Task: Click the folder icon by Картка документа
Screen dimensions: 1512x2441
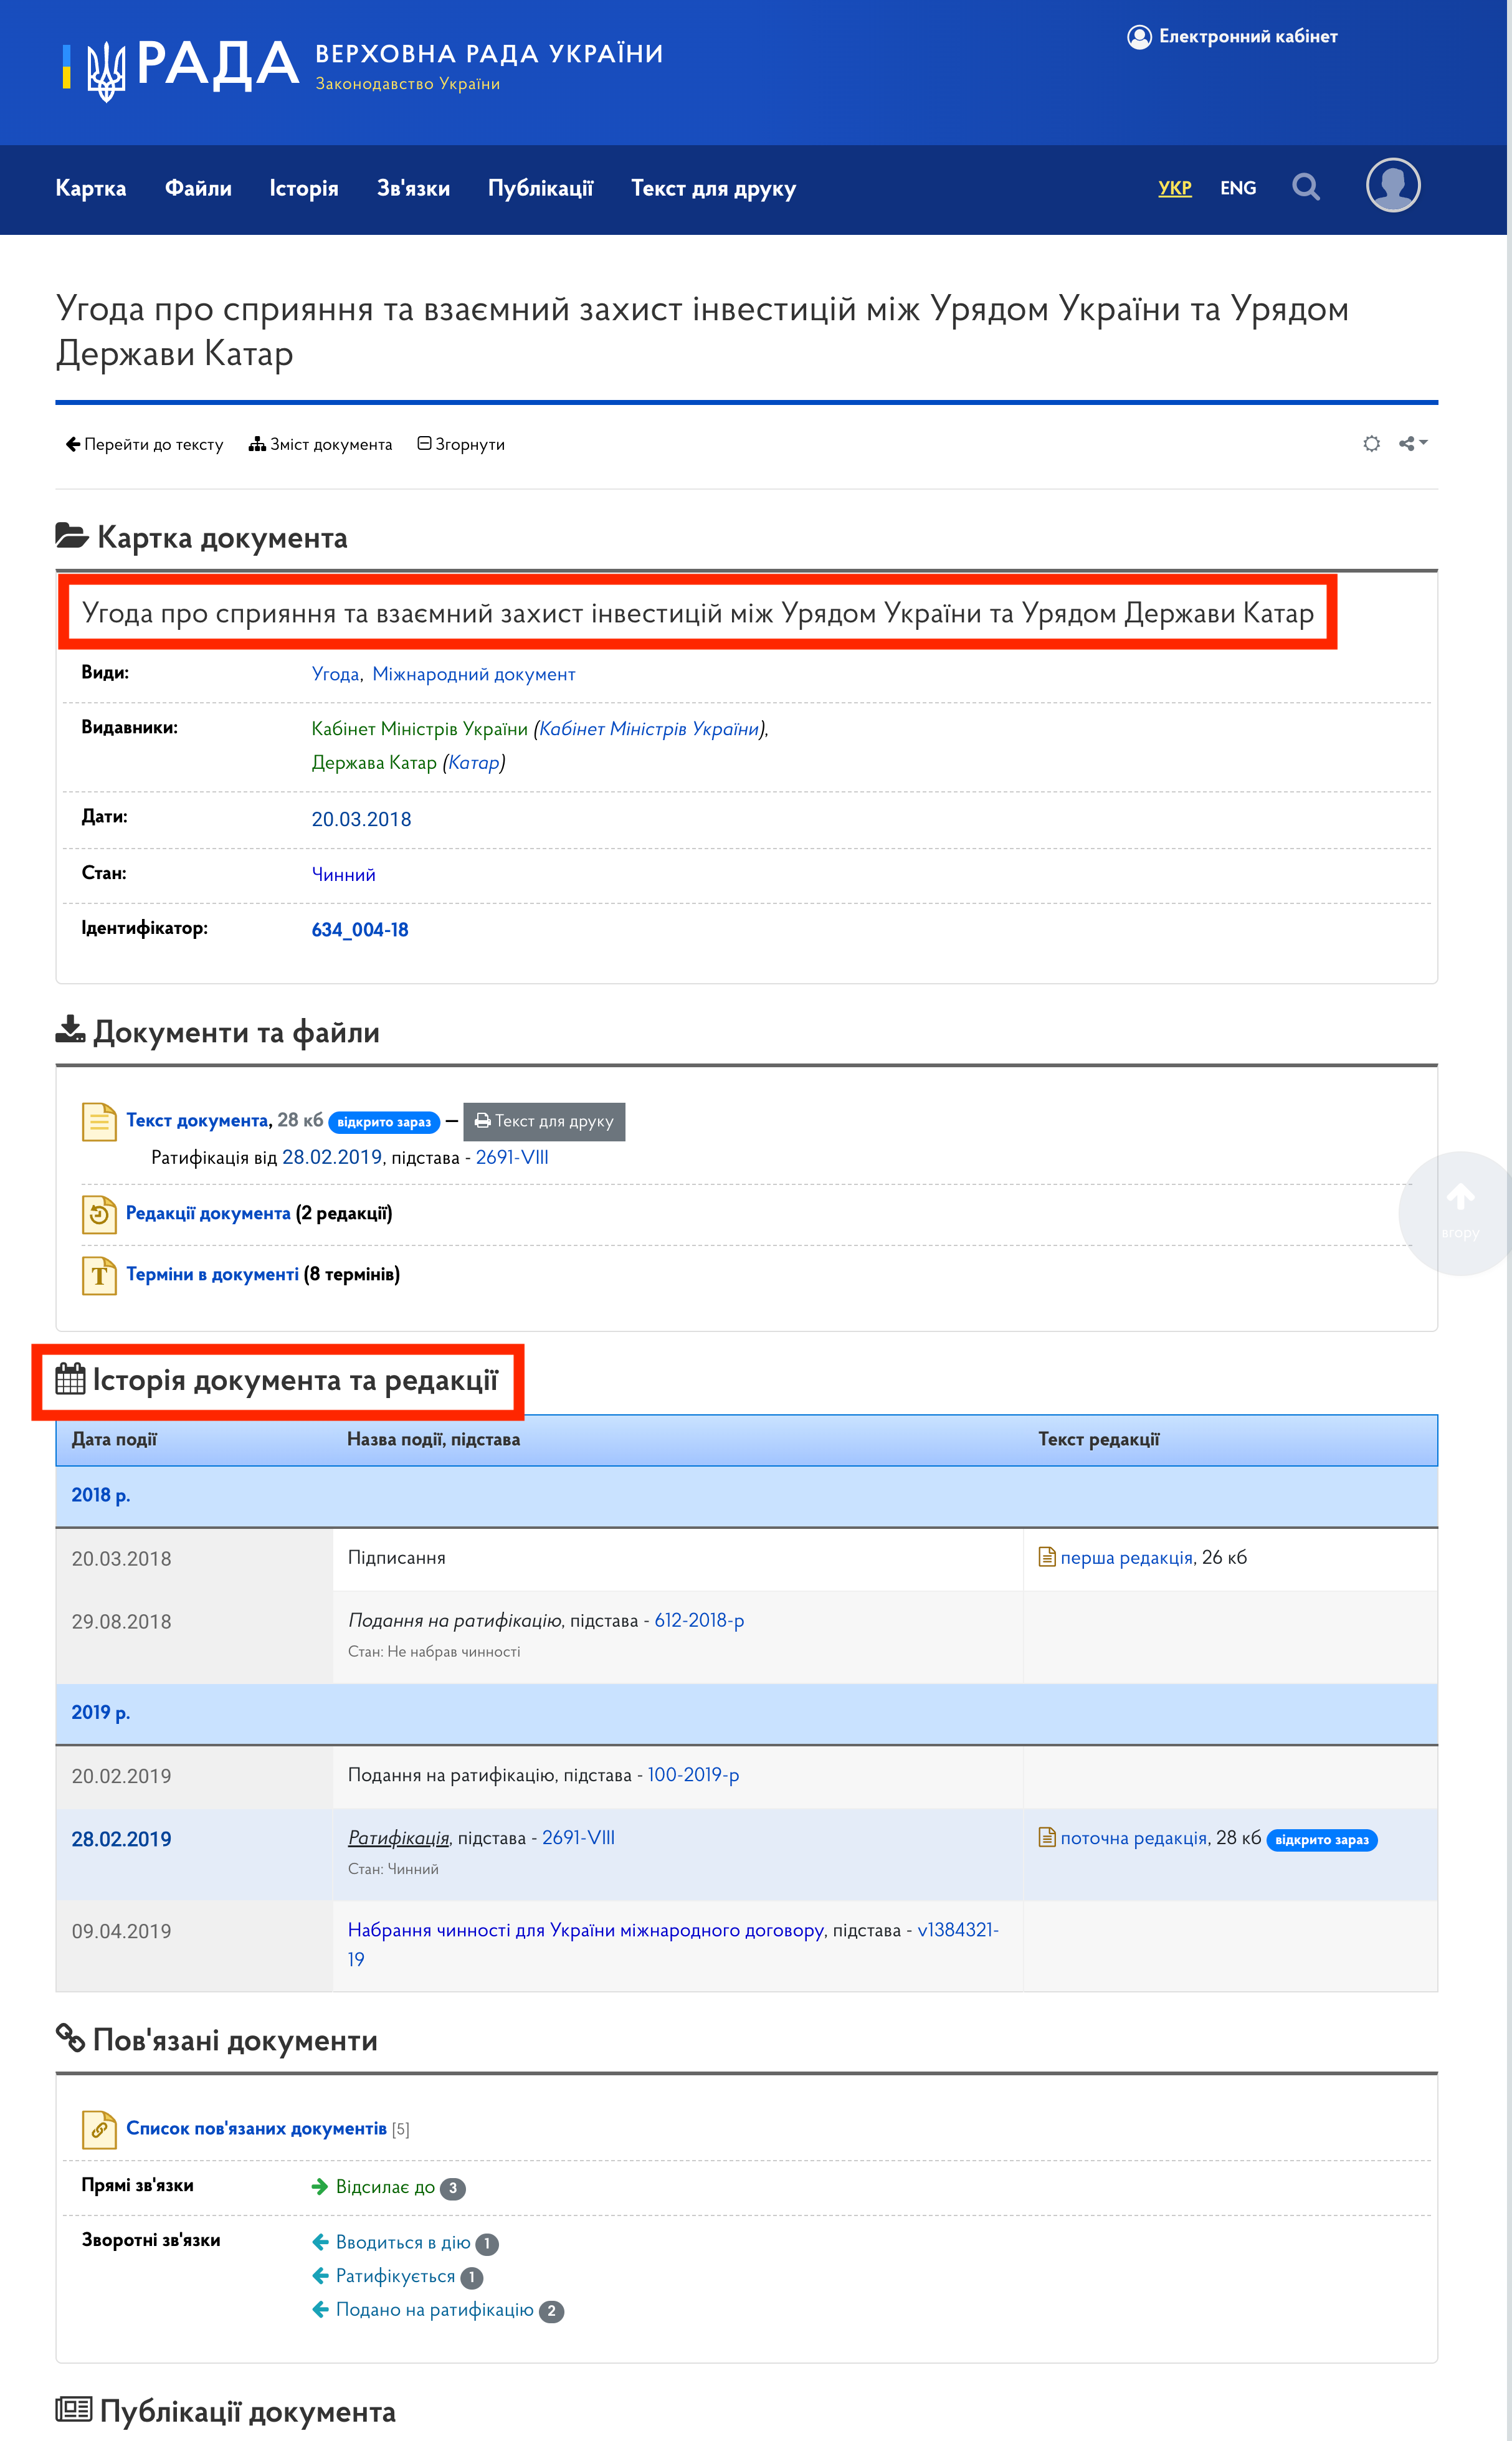Action: [72, 536]
